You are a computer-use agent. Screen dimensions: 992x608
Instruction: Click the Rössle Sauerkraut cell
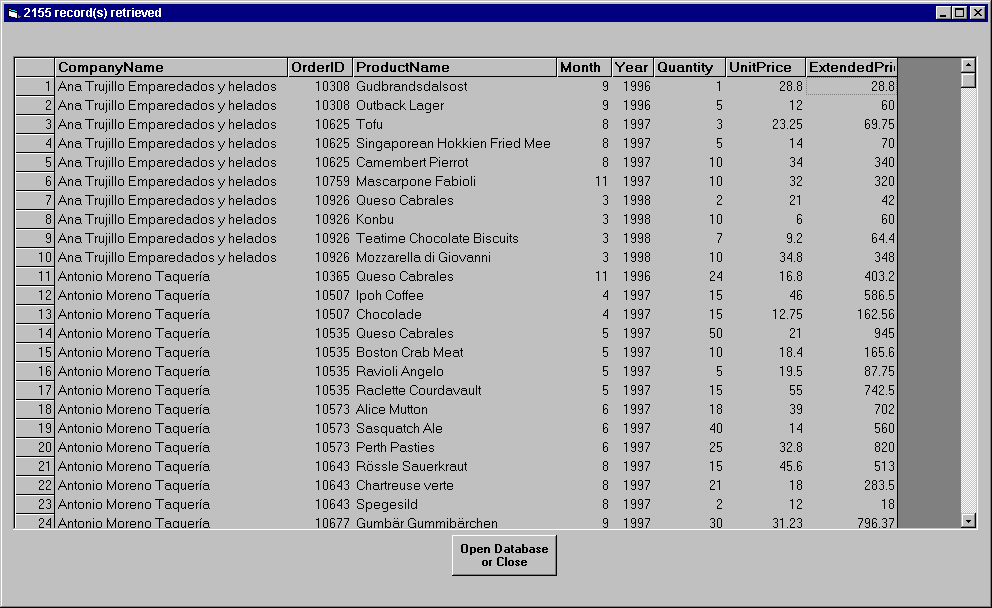[454, 466]
